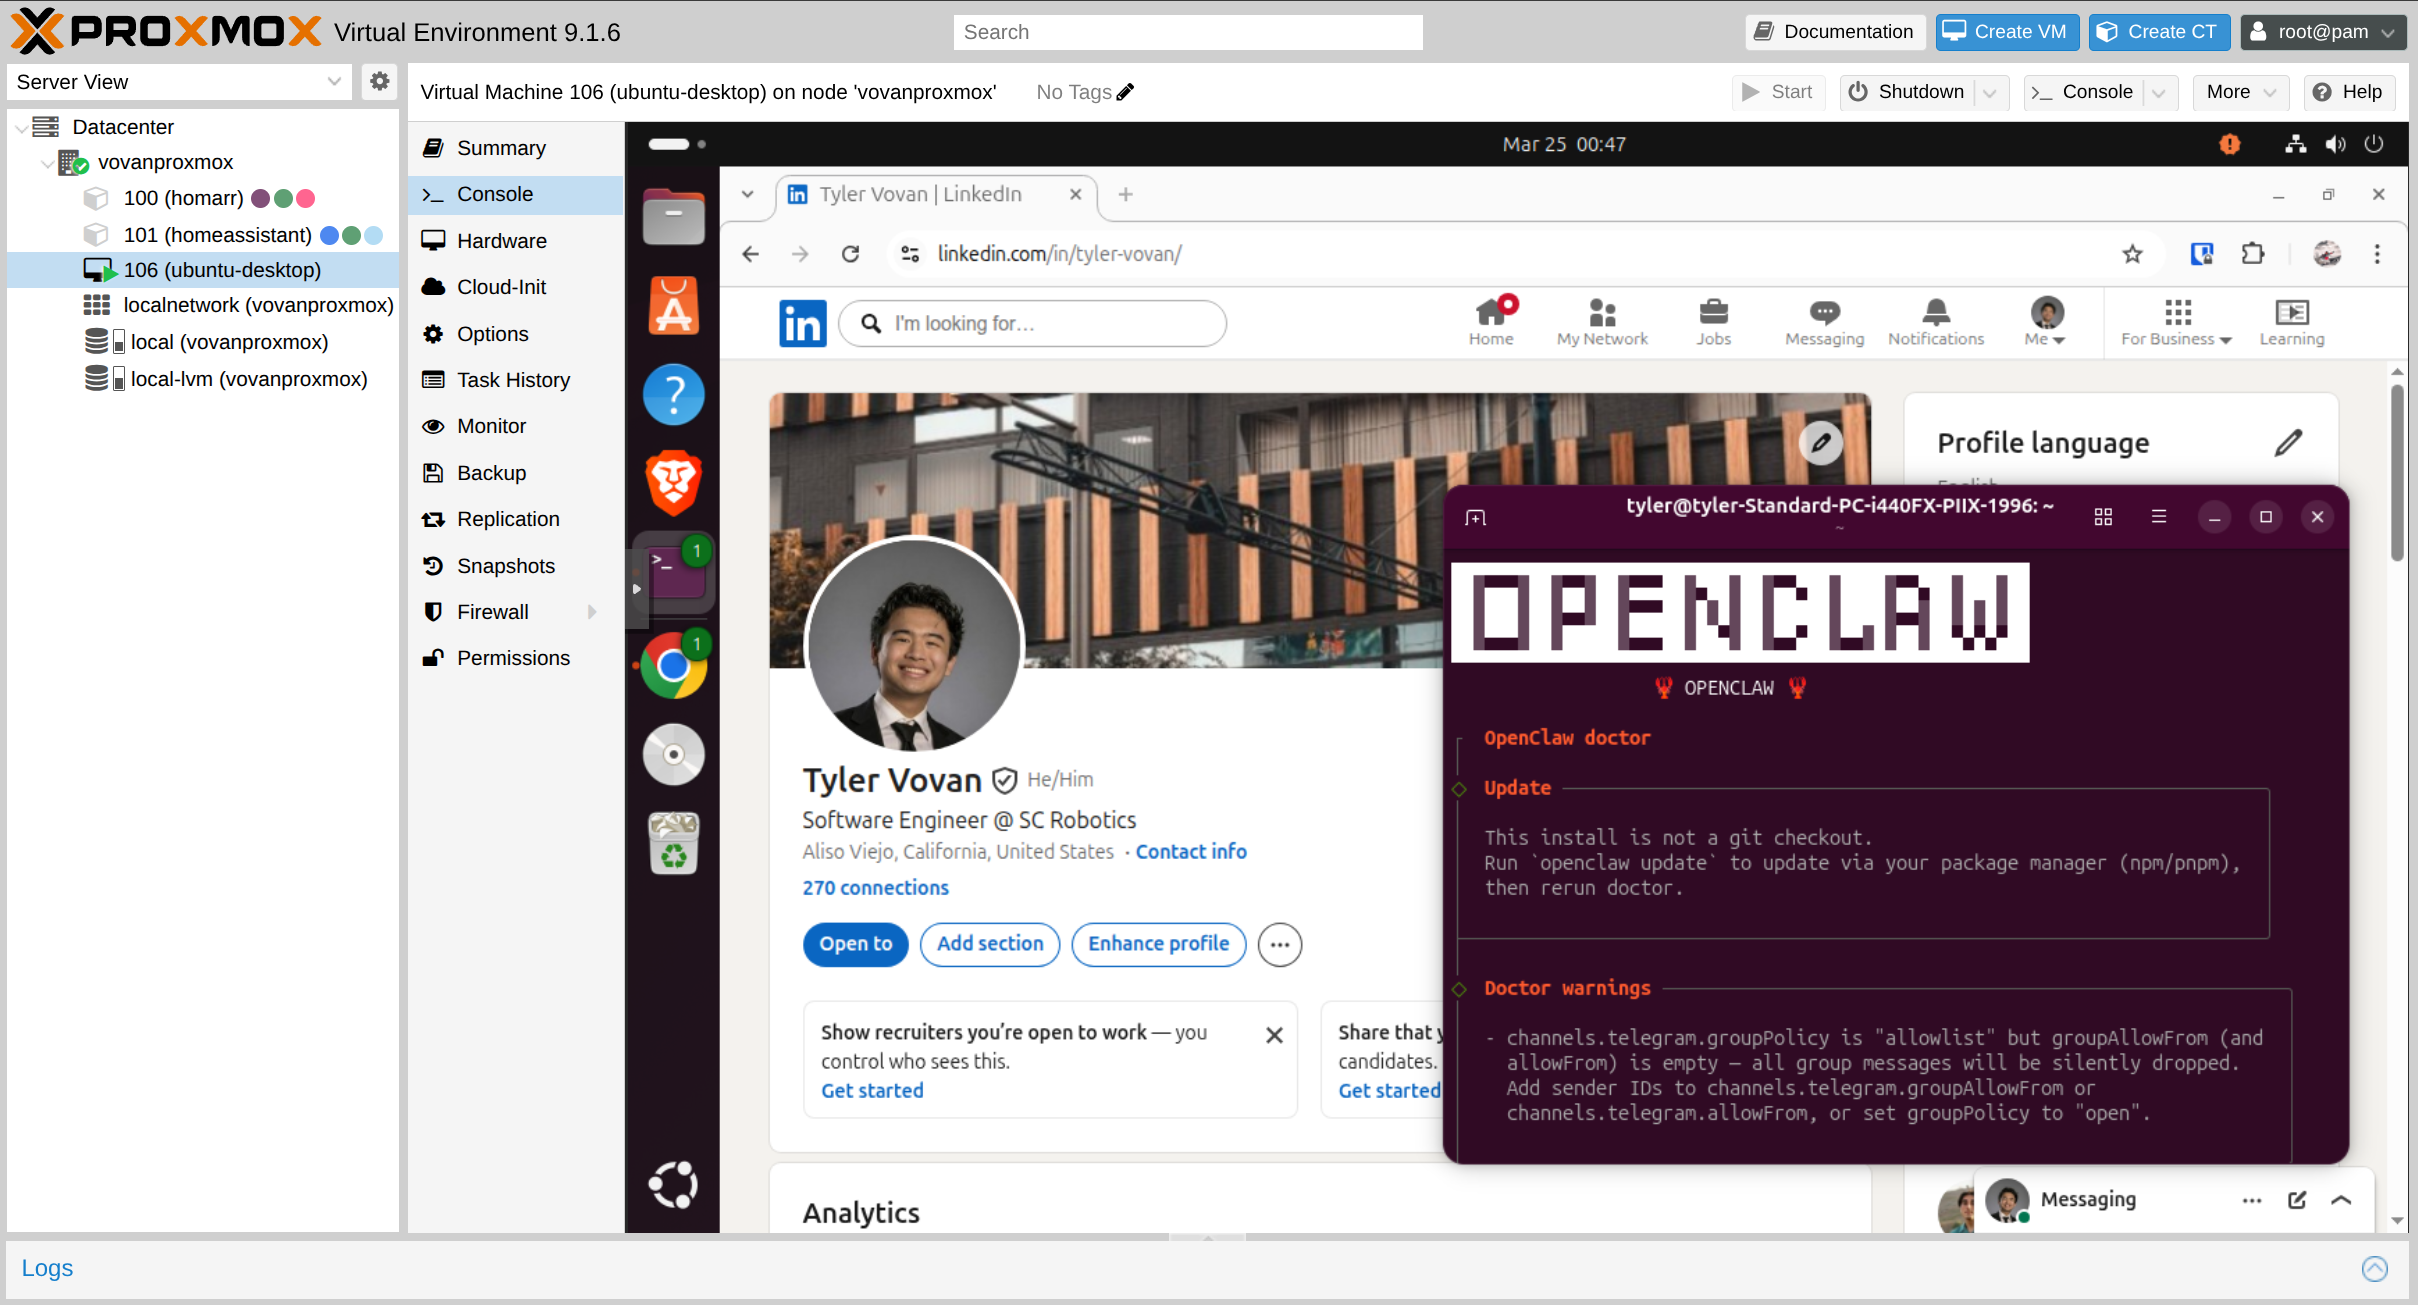The height and width of the screenshot is (1313, 2418).
Task: Open the 270 connections link
Action: (x=875, y=887)
